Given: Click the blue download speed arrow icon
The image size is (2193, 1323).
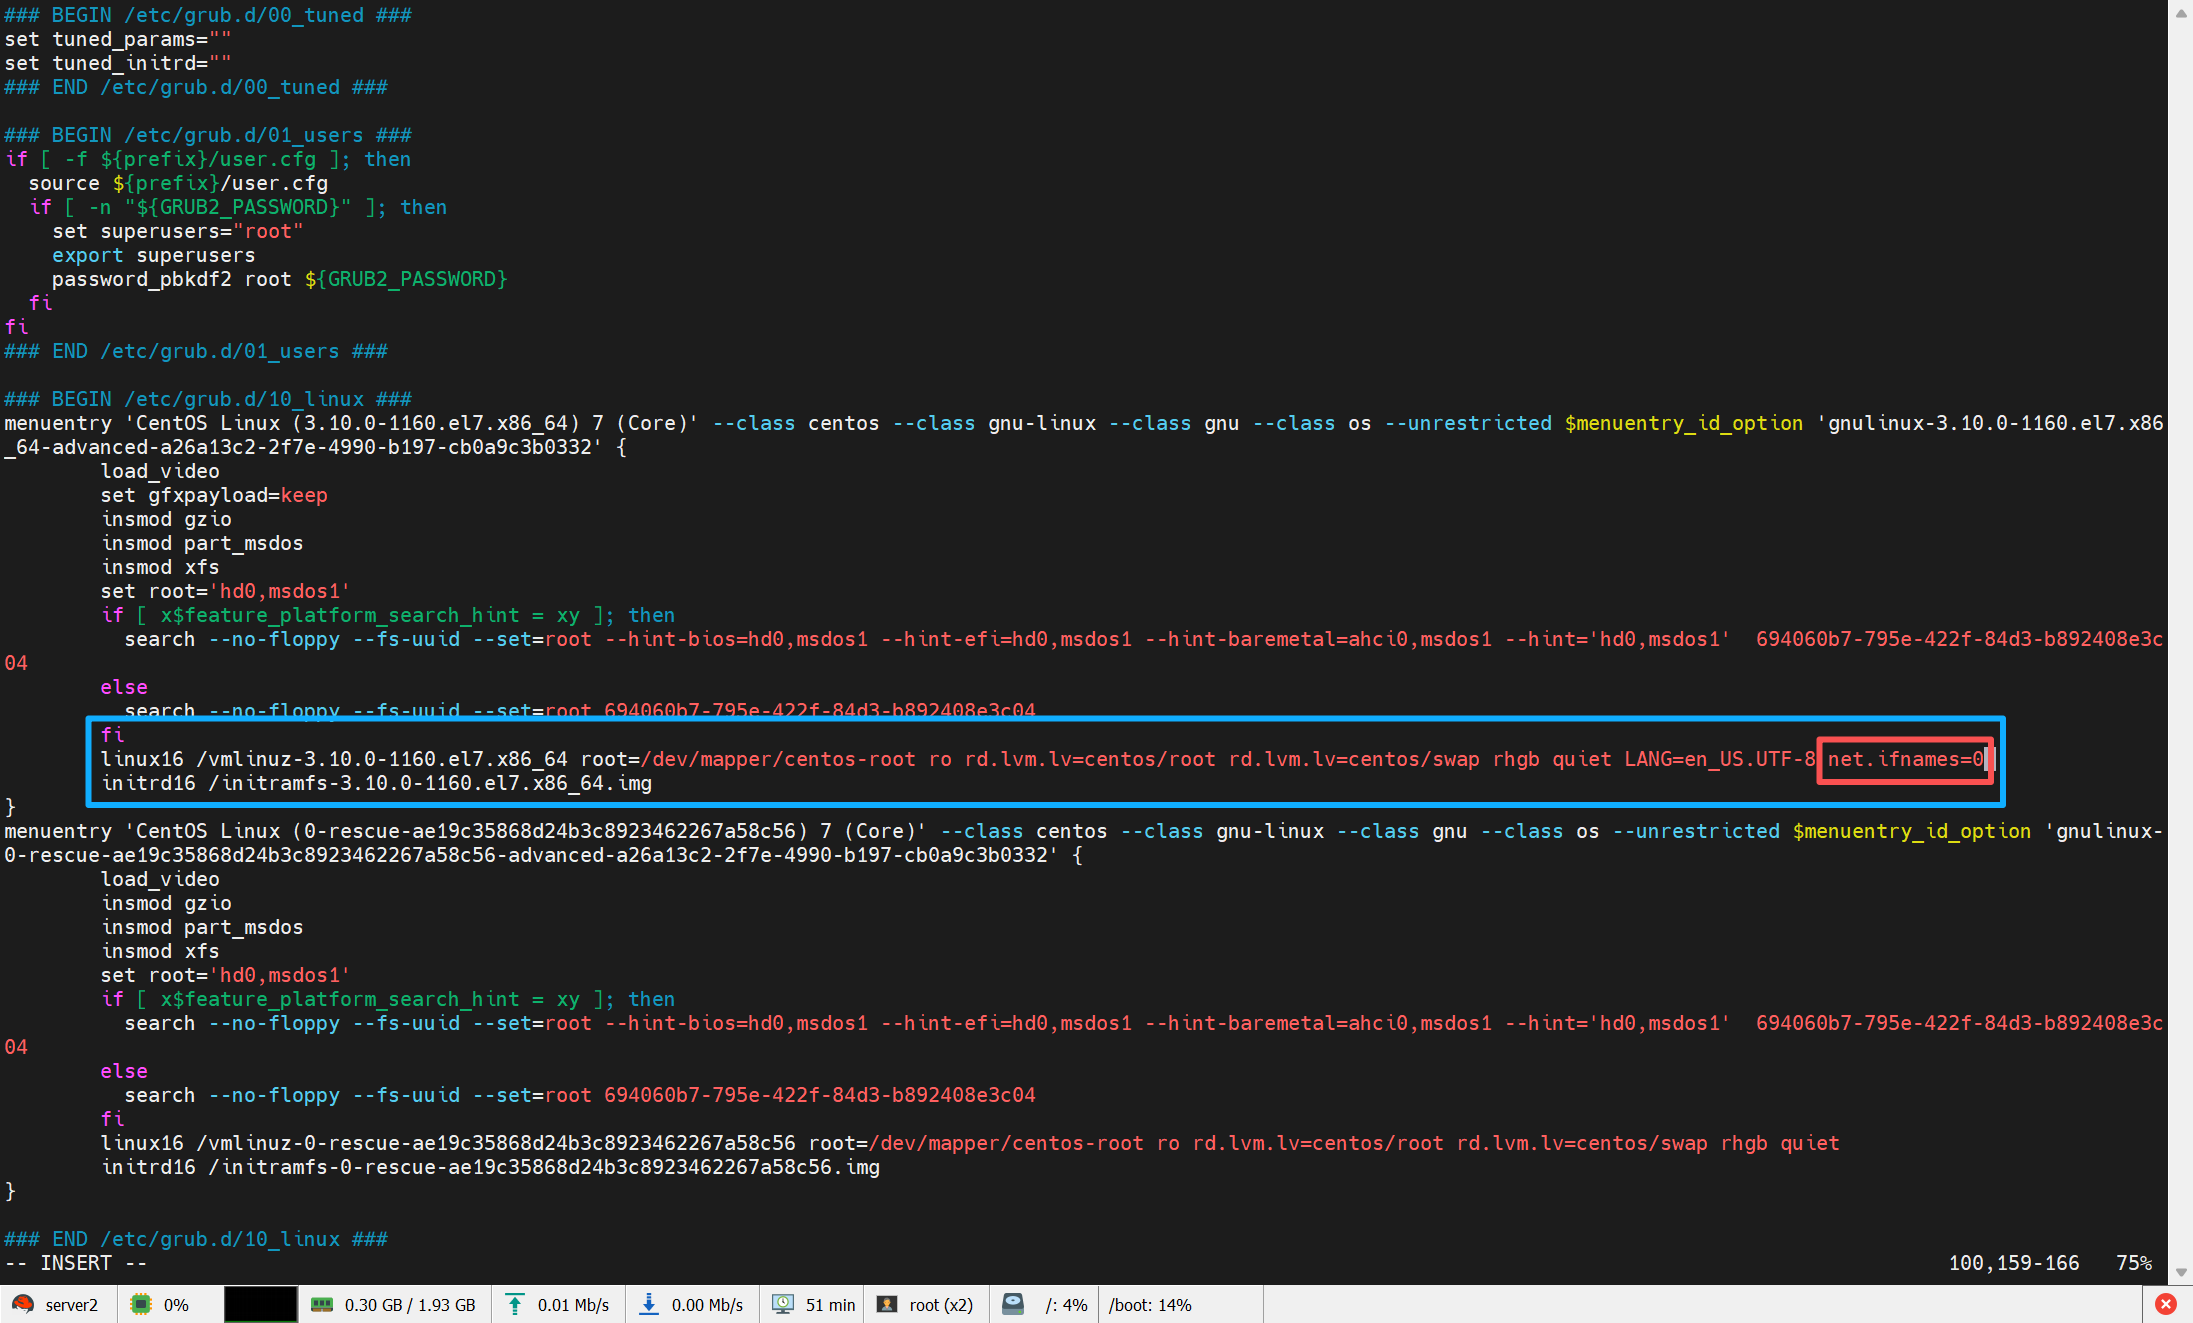Looking at the screenshot, I should click(648, 1304).
